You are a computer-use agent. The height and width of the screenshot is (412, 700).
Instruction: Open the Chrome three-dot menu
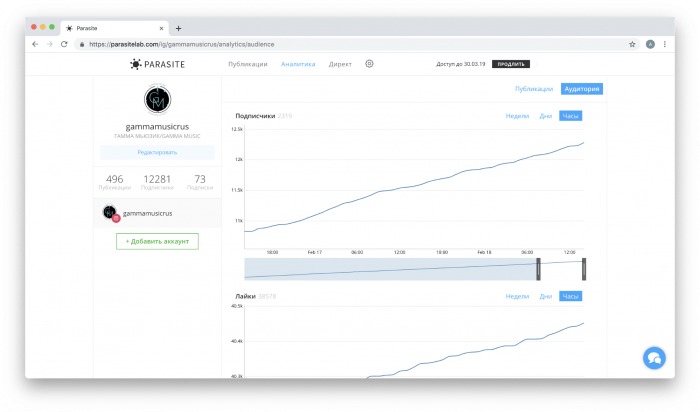pos(666,44)
